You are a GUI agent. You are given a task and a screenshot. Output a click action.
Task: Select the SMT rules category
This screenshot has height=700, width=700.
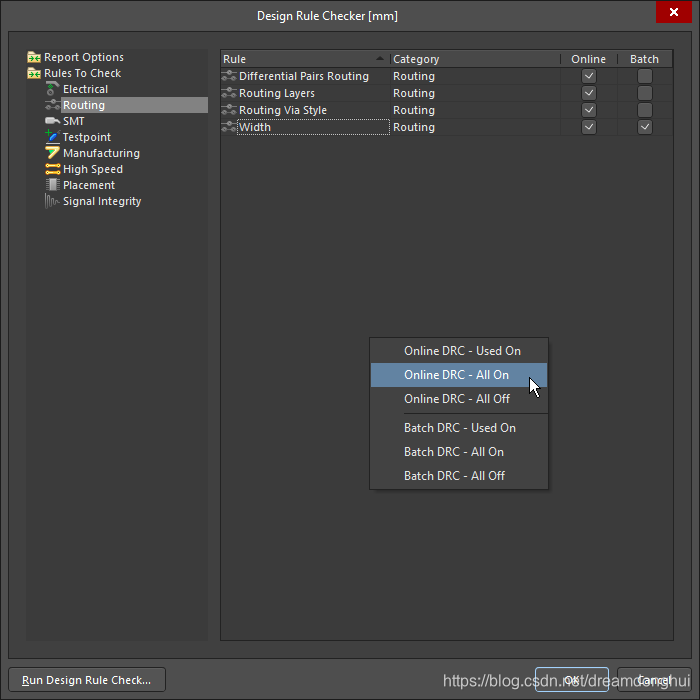(74, 121)
